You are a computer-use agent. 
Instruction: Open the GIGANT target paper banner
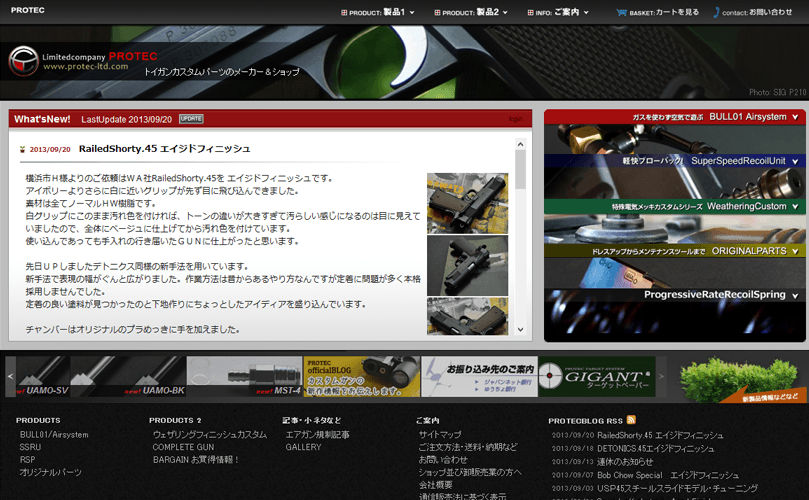pos(597,377)
